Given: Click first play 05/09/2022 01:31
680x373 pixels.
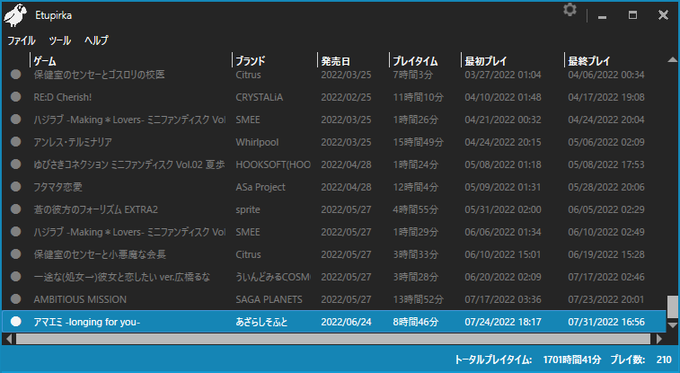Looking at the screenshot, I should pyautogui.click(x=503, y=187).
